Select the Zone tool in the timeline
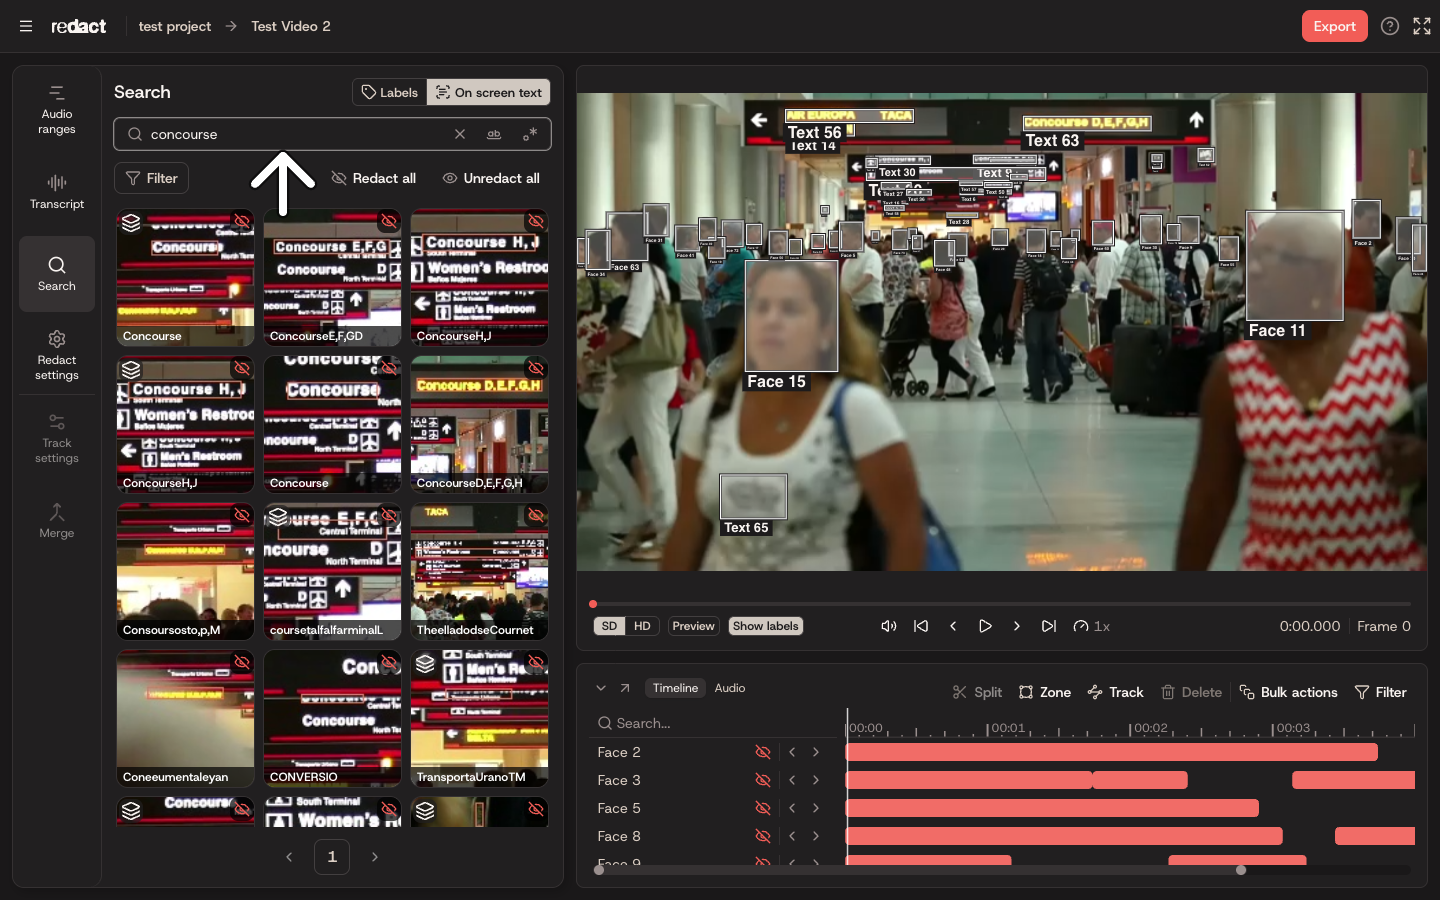The width and height of the screenshot is (1440, 900). (1045, 692)
